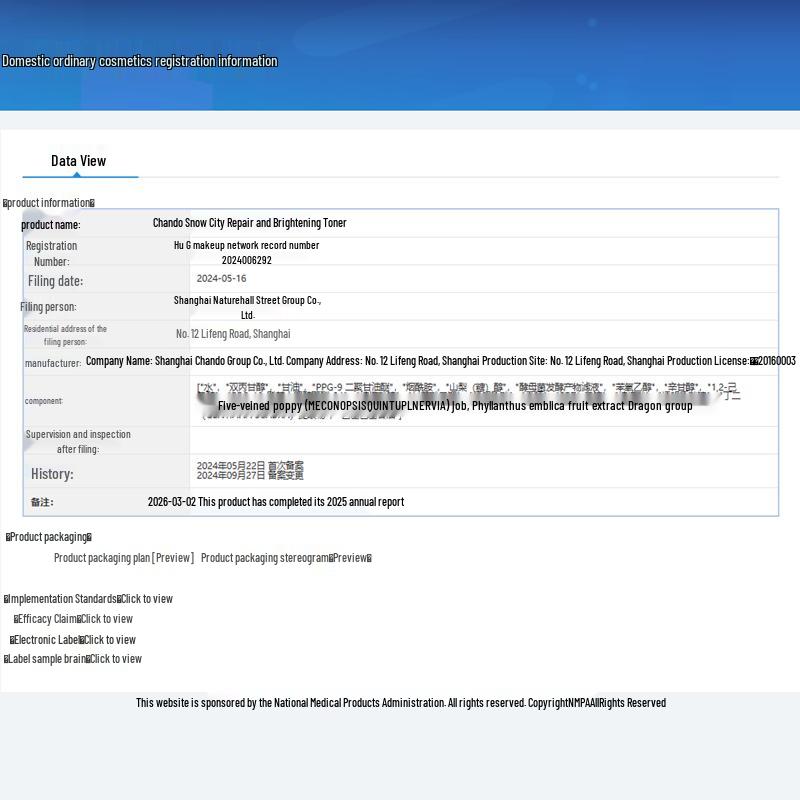This screenshot has width=800, height=800.
Task: Open Efficacy Claim Click to view link
Action: click(106, 619)
